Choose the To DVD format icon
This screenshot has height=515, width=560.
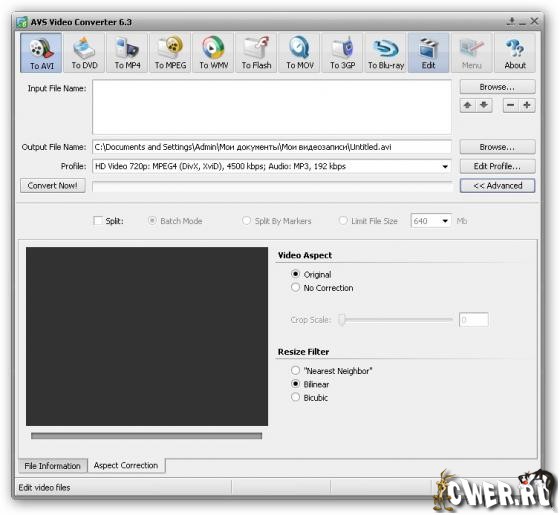click(84, 53)
